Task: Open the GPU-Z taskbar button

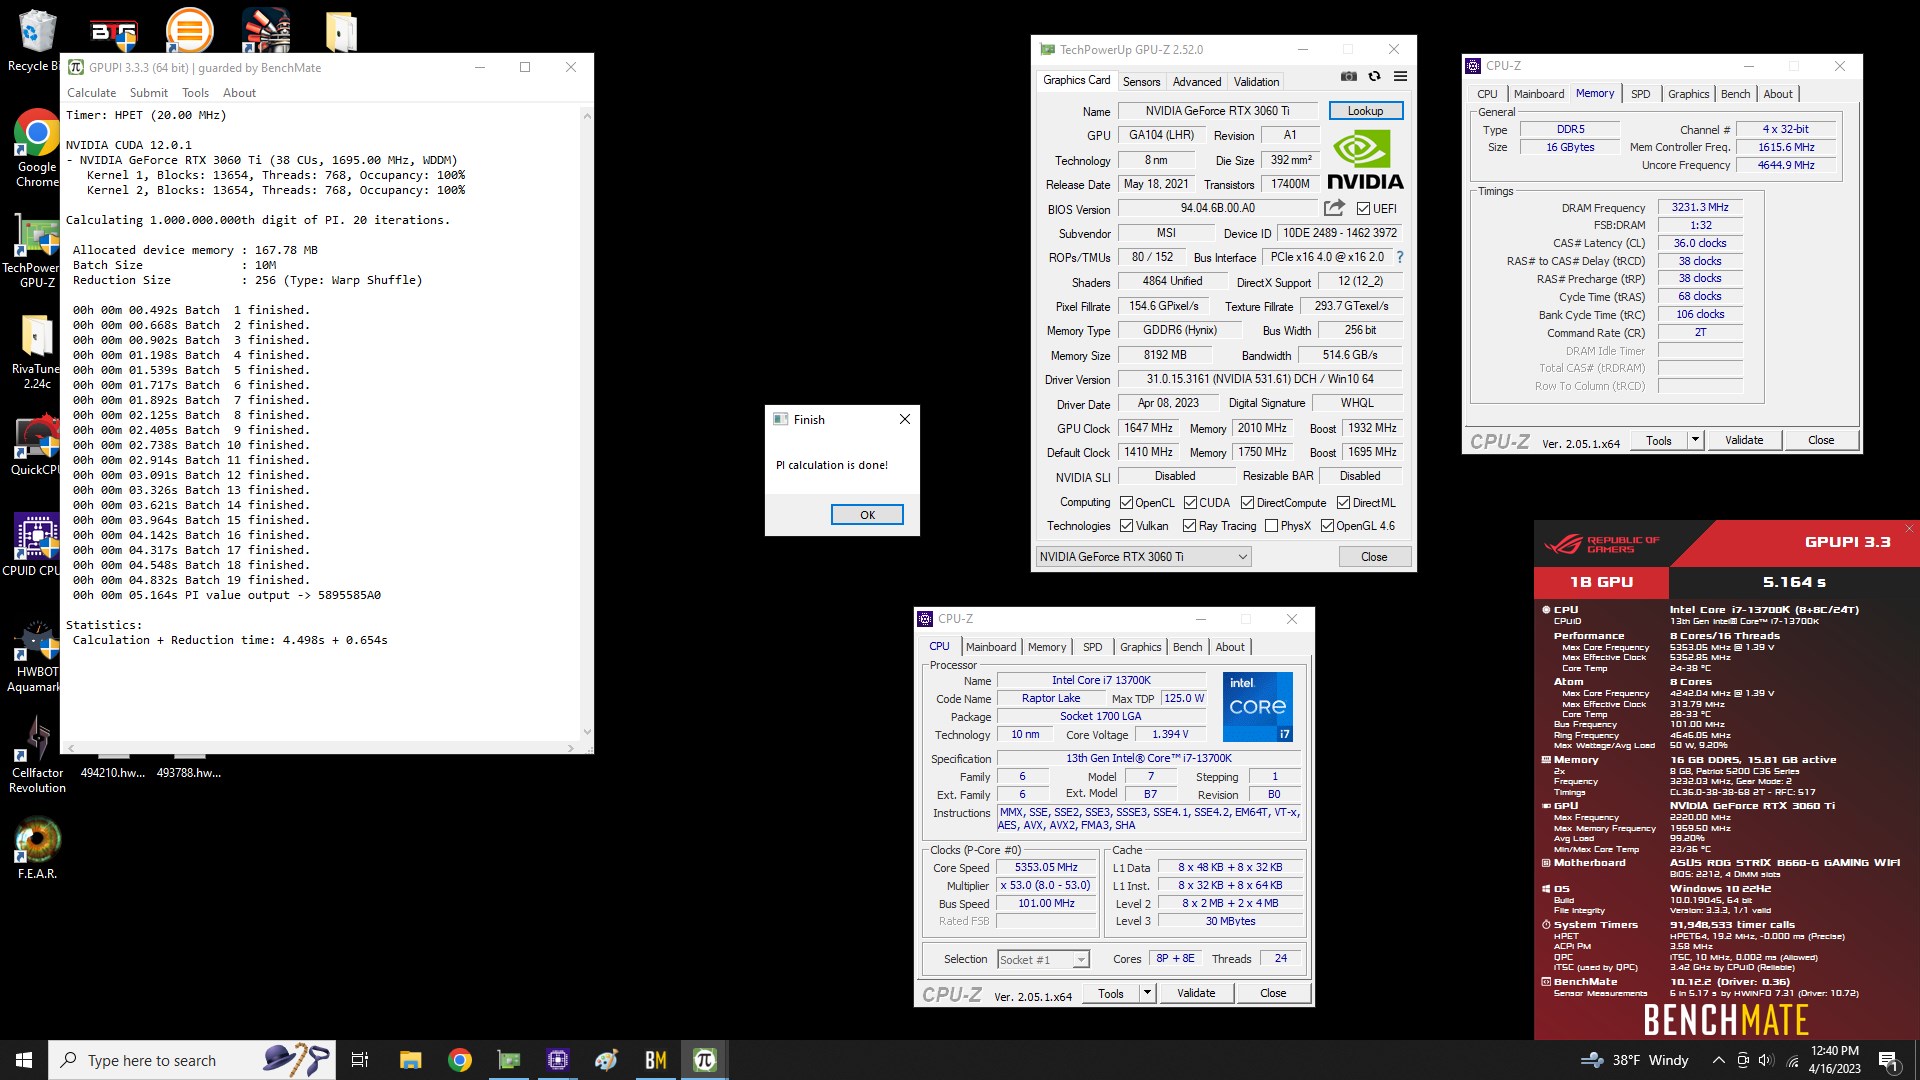Action: 509,1060
